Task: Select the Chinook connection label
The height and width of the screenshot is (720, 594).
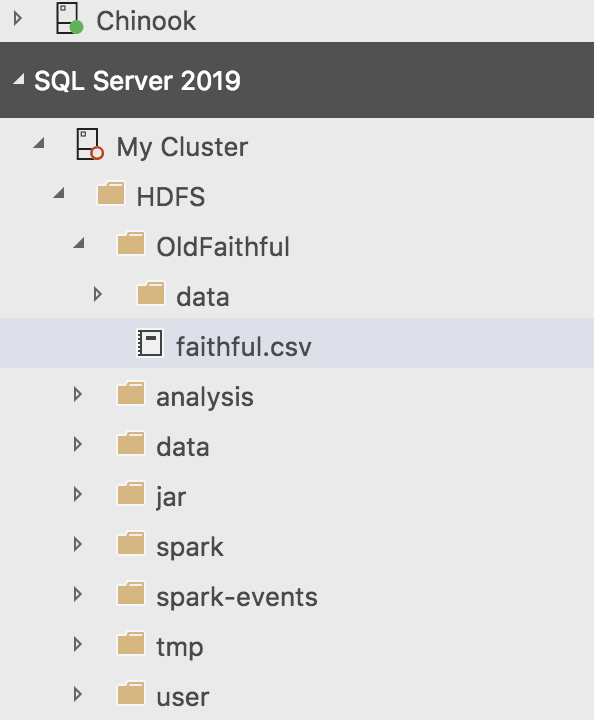Action: [x=146, y=21]
